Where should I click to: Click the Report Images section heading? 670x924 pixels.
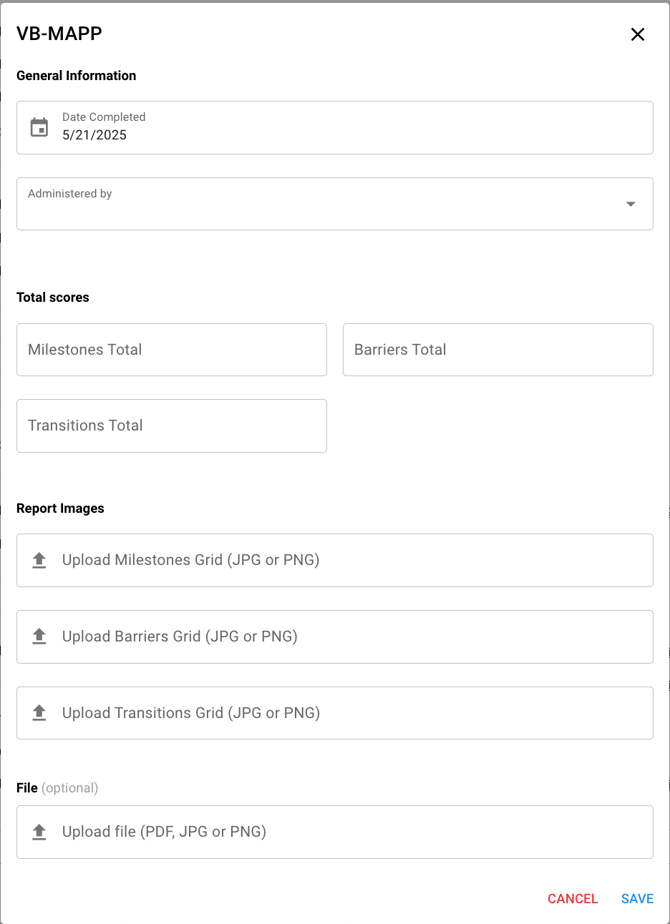click(60, 508)
